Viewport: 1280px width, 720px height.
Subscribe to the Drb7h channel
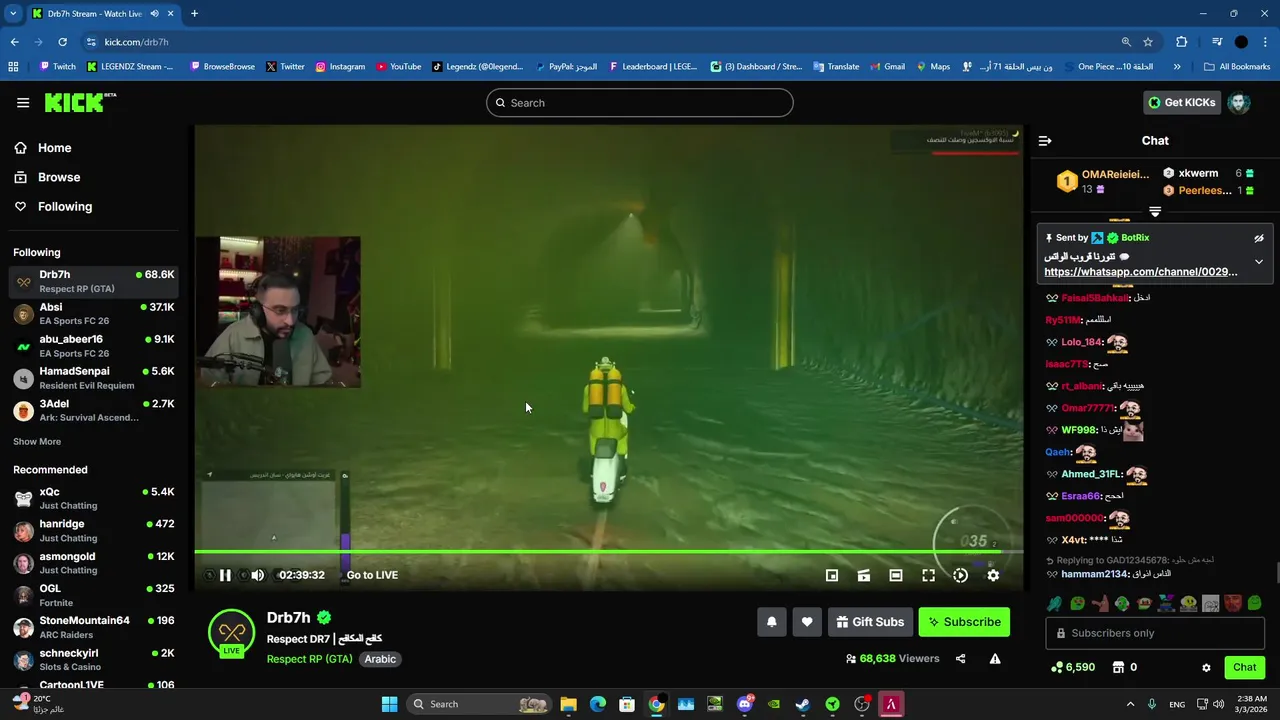[x=964, y=622]
